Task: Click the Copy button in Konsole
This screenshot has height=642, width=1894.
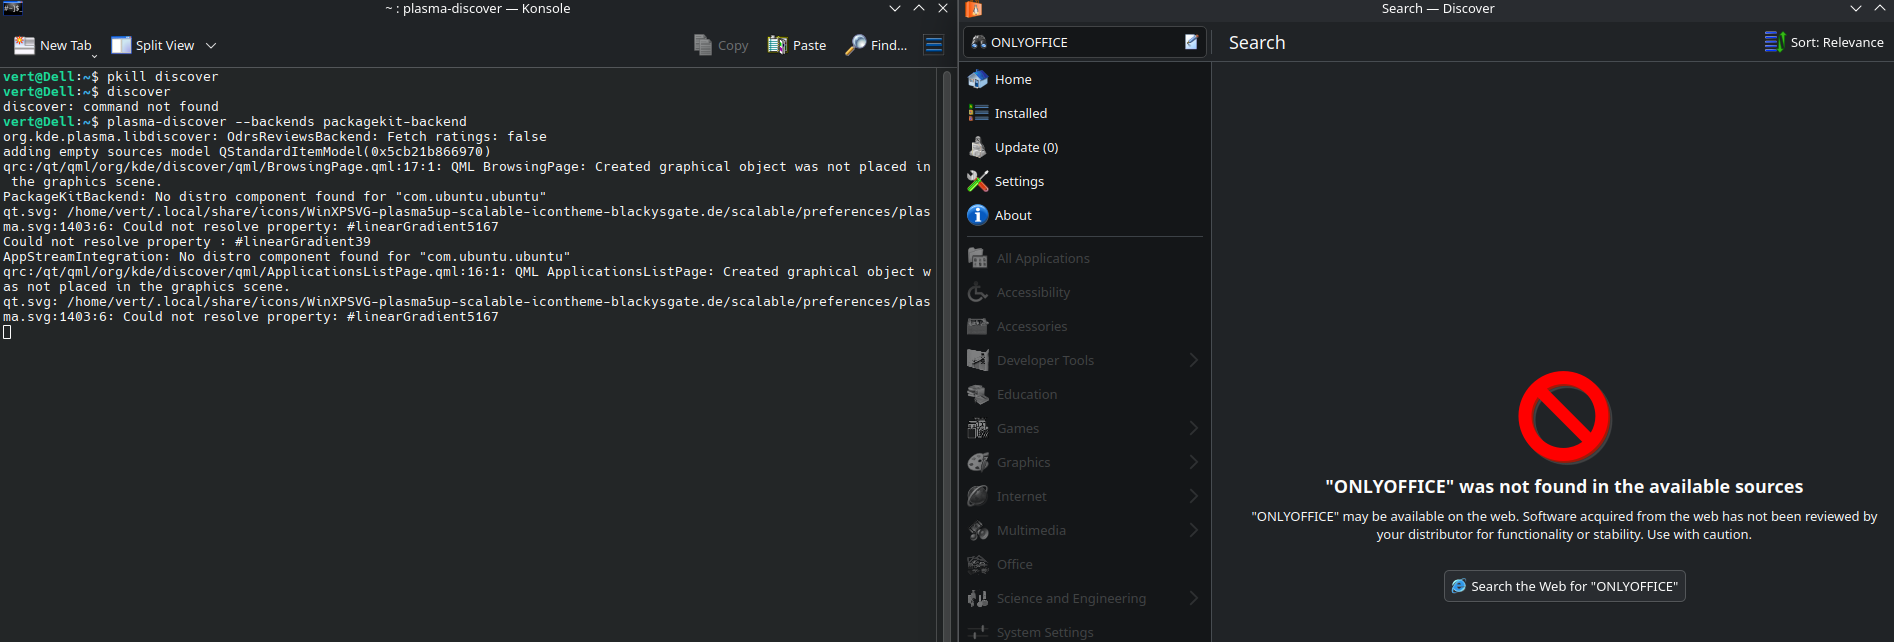Action: pyautogui.click(x=721, y=45)
